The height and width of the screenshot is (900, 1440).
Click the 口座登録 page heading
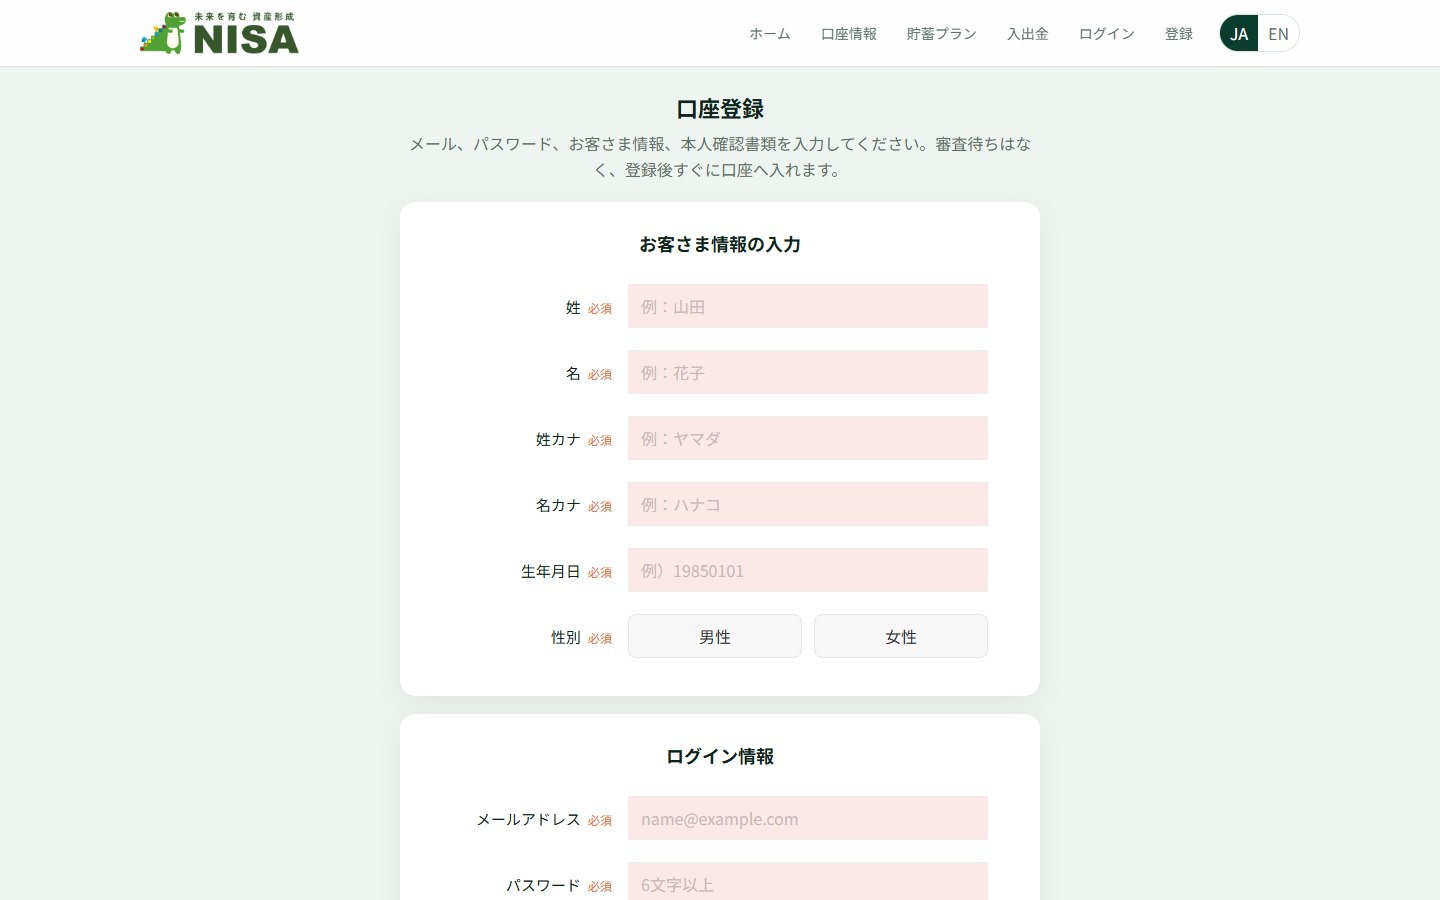tap(720, 109)
